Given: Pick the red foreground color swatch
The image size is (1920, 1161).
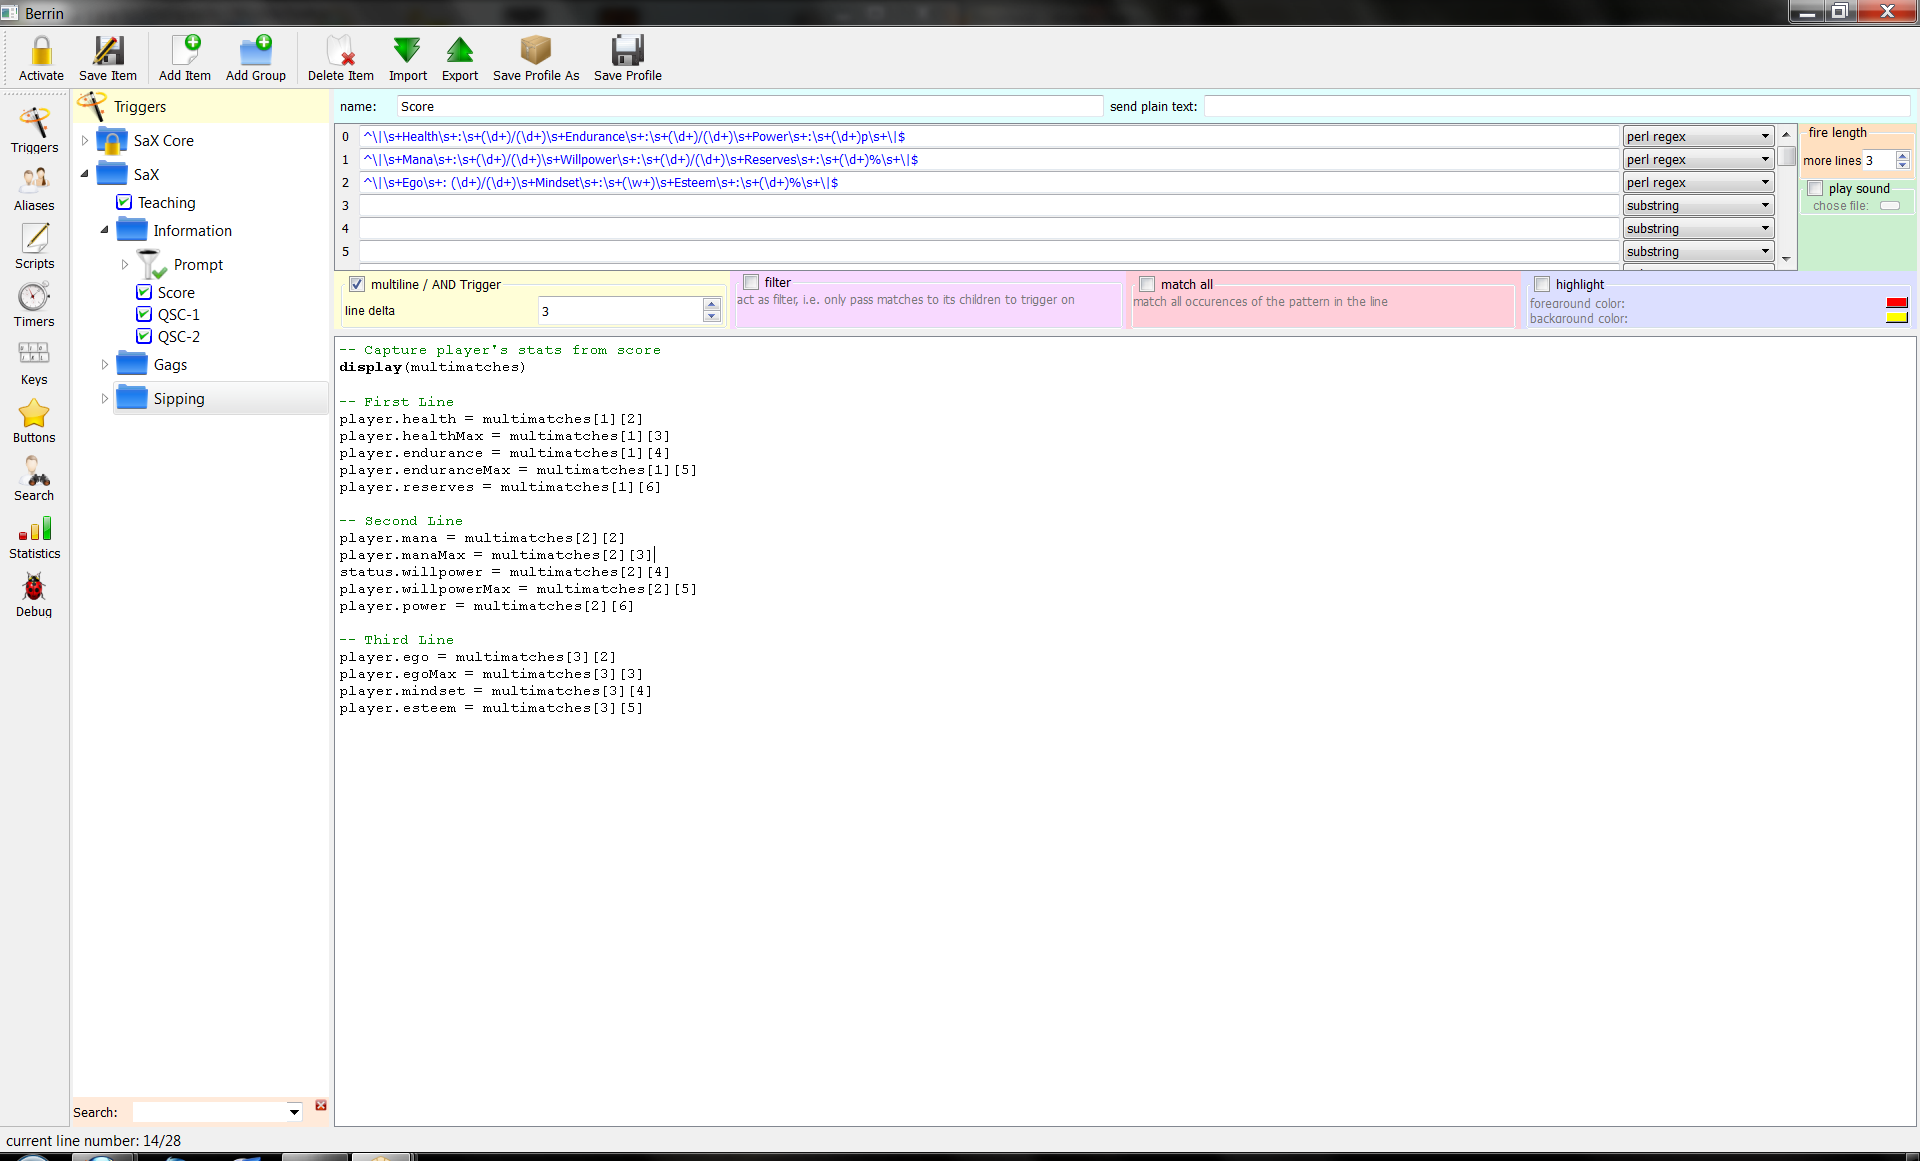Looking at the screenshot, I should pyautogui.click(x=1896, y=303).
